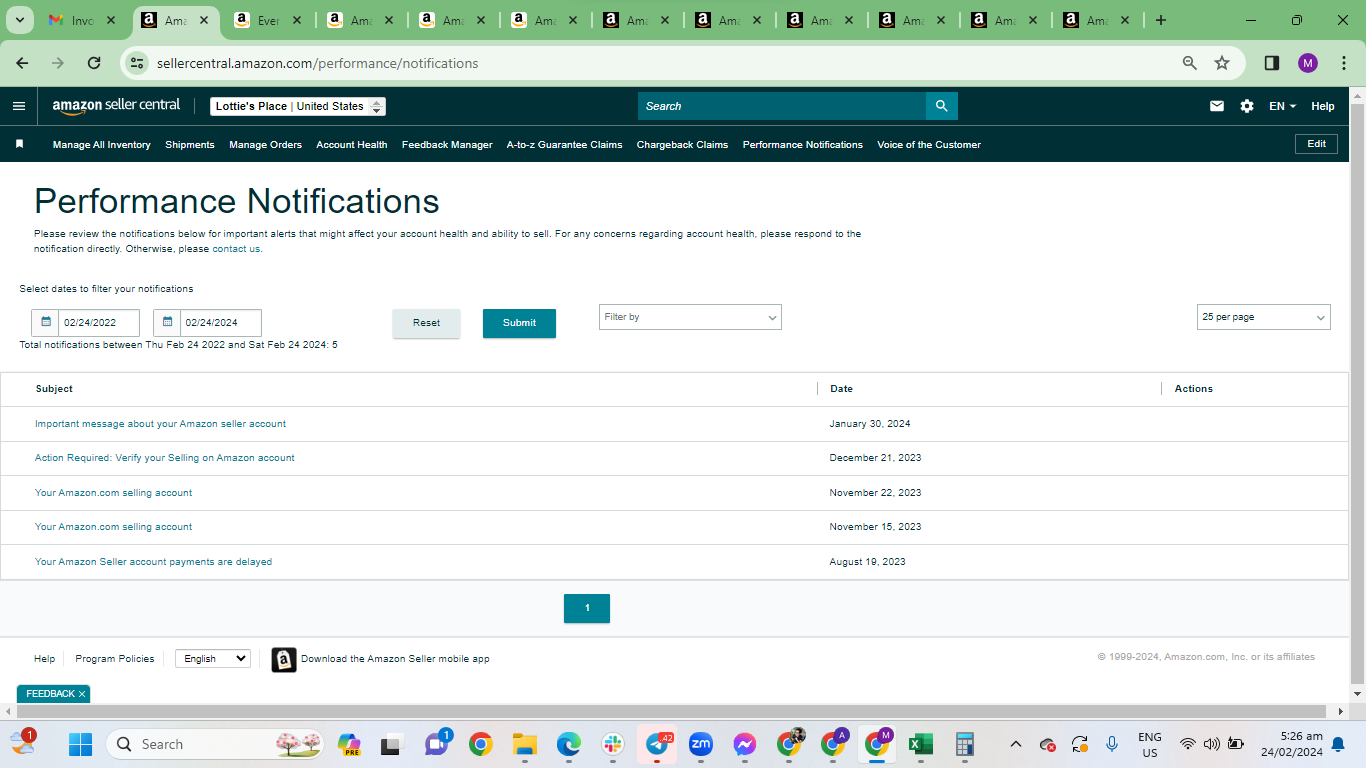Open the start date calendar icon
Viewport: 1366px width, 768px height.
[45, 322]
